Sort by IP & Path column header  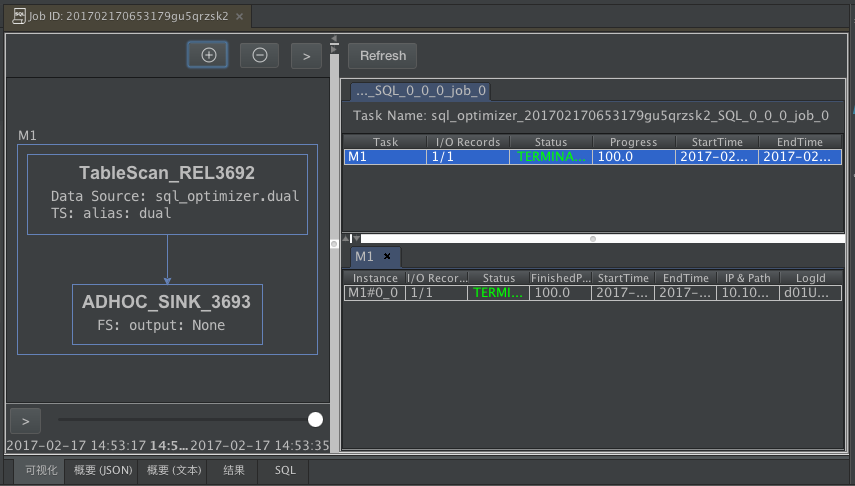point(748,278)
